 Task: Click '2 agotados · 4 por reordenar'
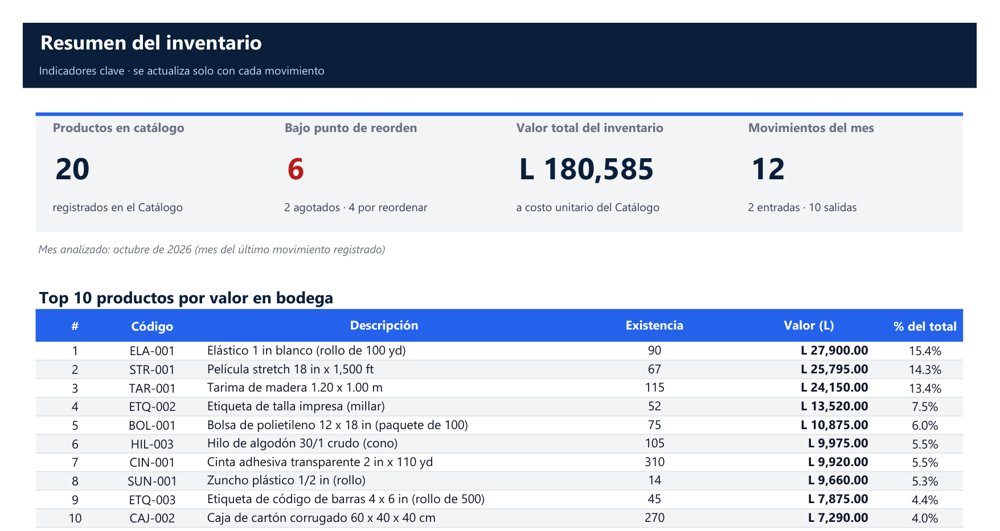356,207
